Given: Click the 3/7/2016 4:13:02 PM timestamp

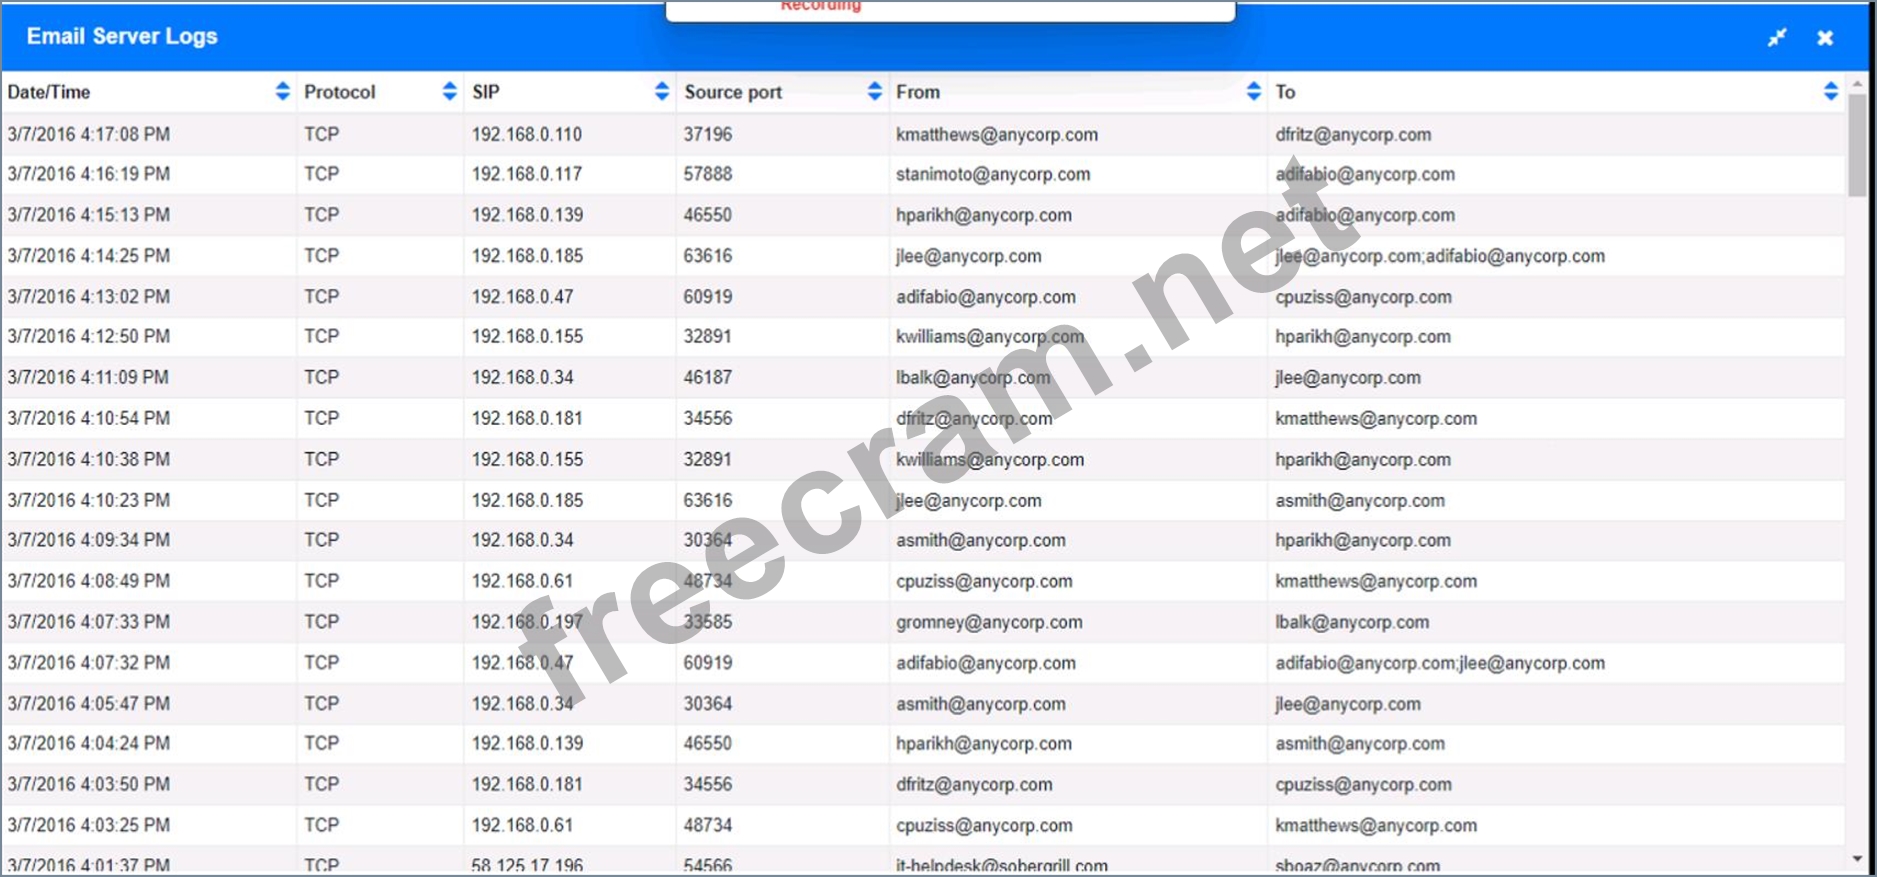Looking at the screenshot, I should (x=89, y=297).
